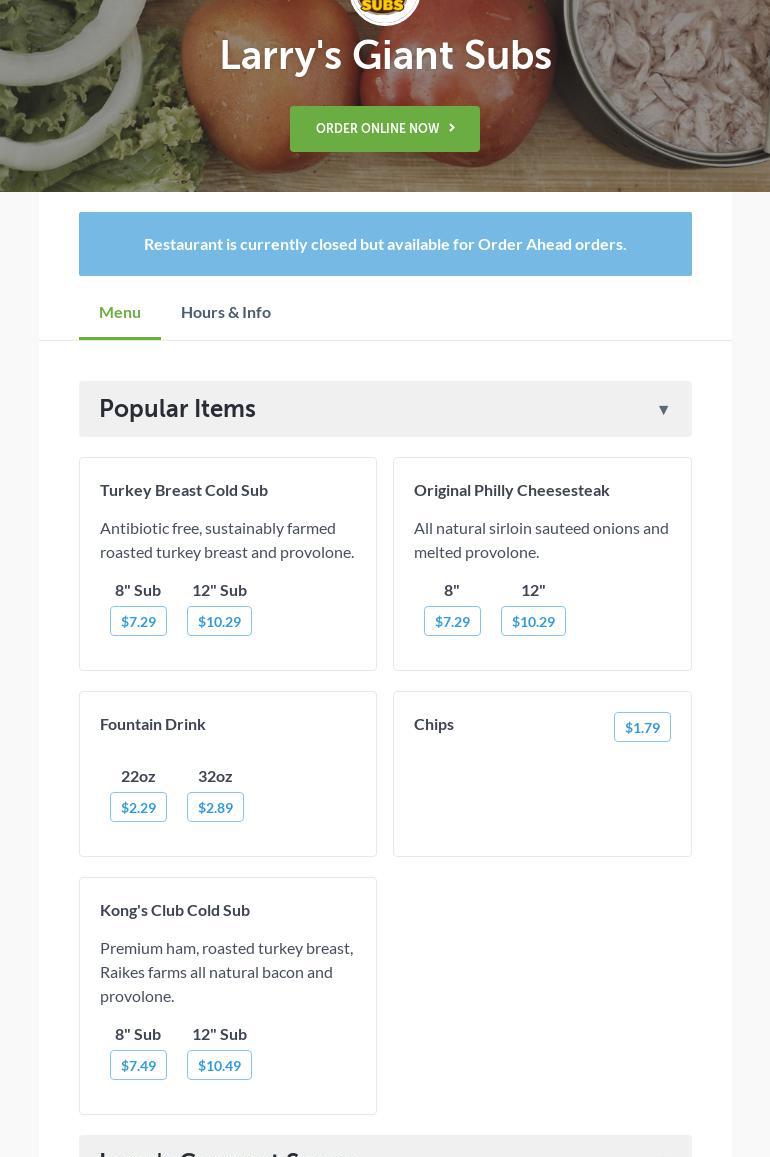Select 8" Original Philly Cheesesteak price

tap(452, 621)
